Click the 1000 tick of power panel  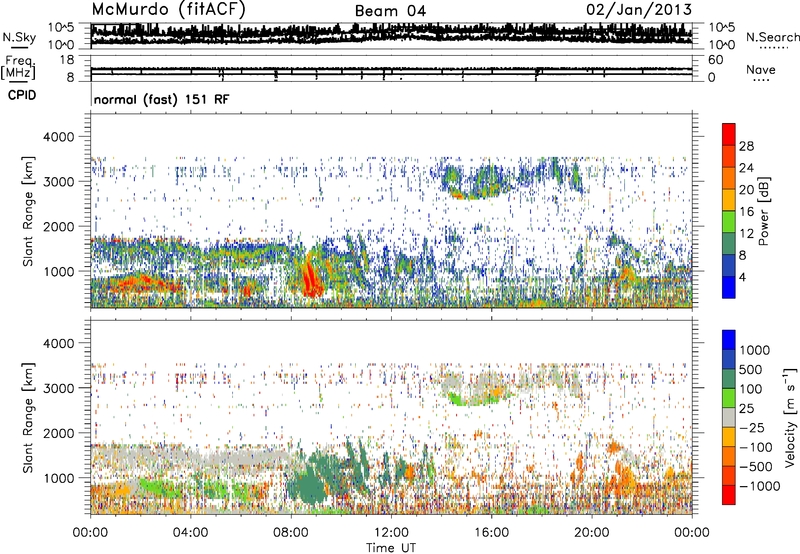coord(59,271)
